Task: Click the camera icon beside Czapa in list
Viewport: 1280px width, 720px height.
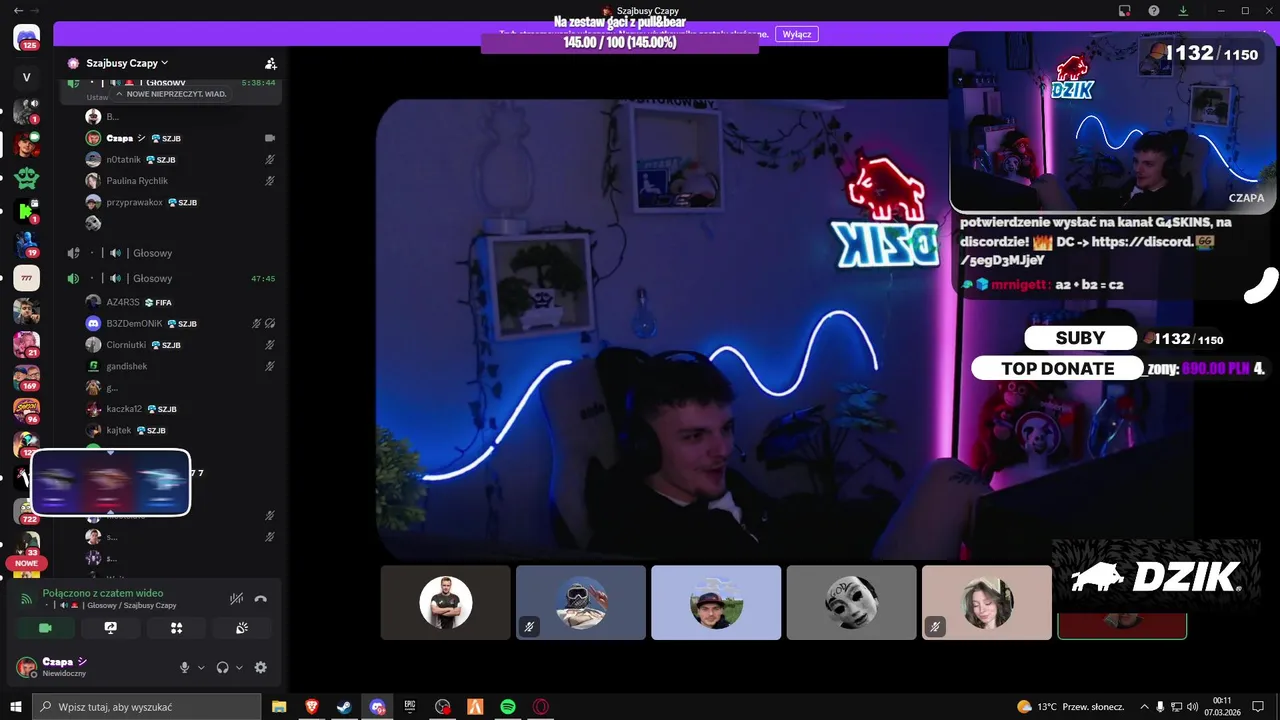Action: point(269,138)
